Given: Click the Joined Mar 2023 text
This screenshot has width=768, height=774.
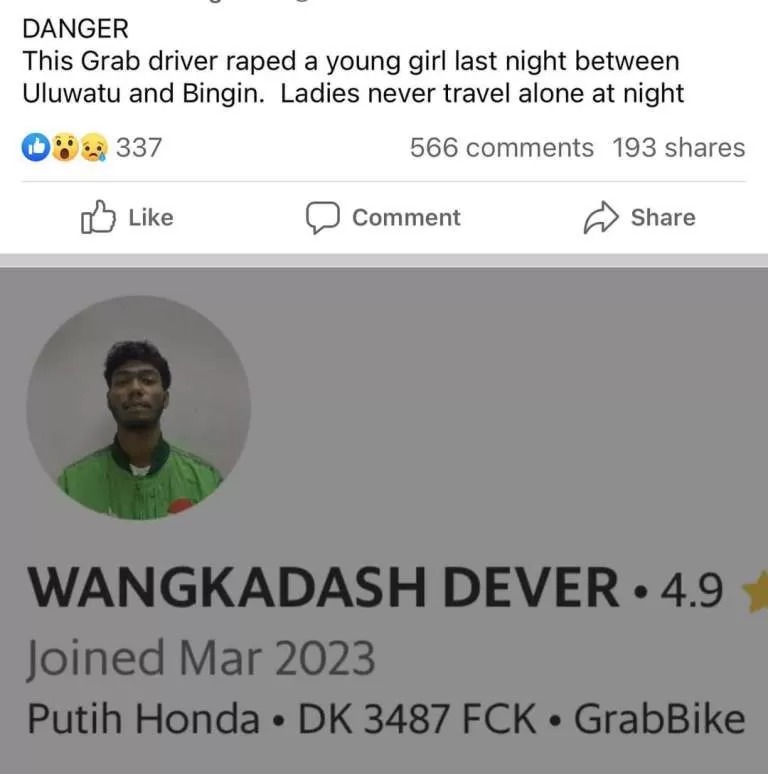Looking at the screenshot, I should coord(201,658).
